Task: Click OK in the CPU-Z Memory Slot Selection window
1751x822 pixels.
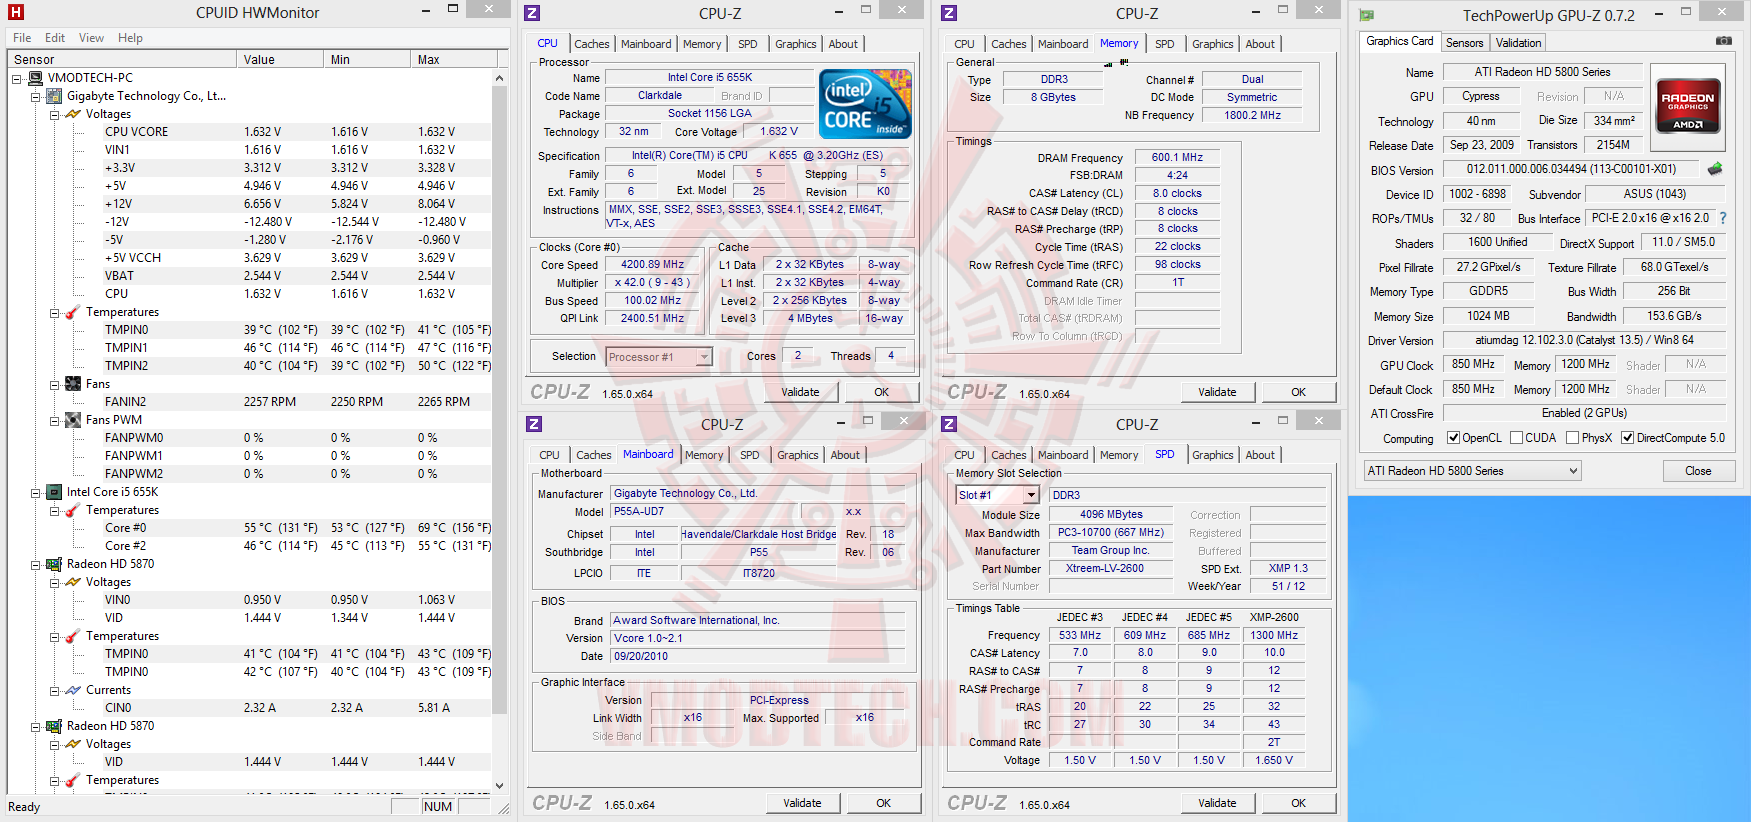Action: tap(1298, 803)
